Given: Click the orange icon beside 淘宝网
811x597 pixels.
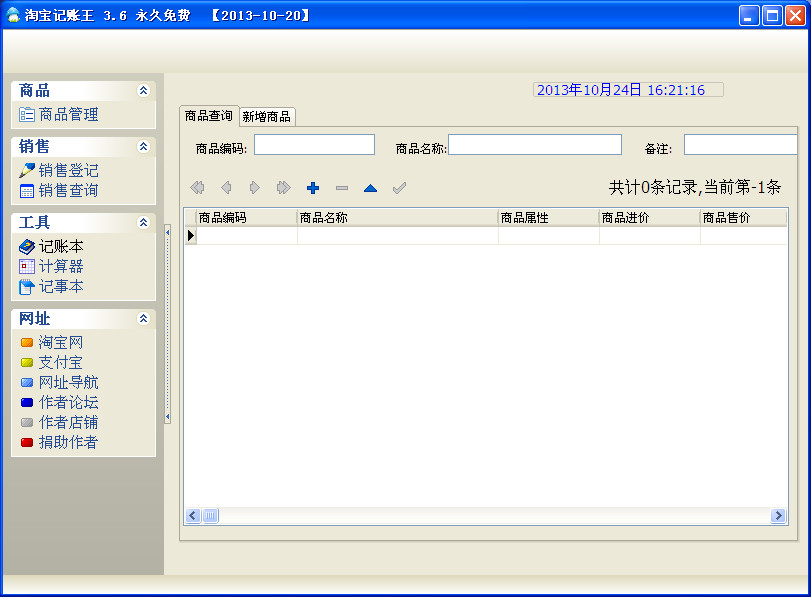Looking at the screenshot, I should pos(27,342).
